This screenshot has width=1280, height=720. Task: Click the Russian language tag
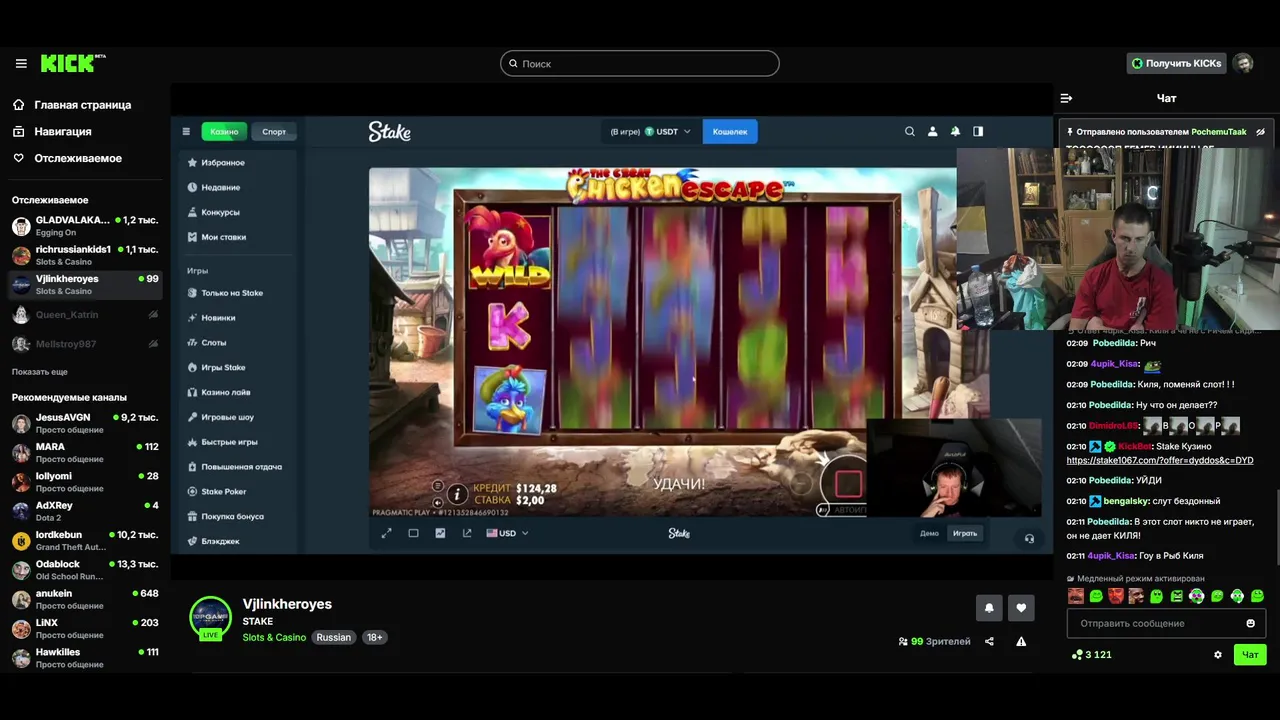(x=334, y=637)
